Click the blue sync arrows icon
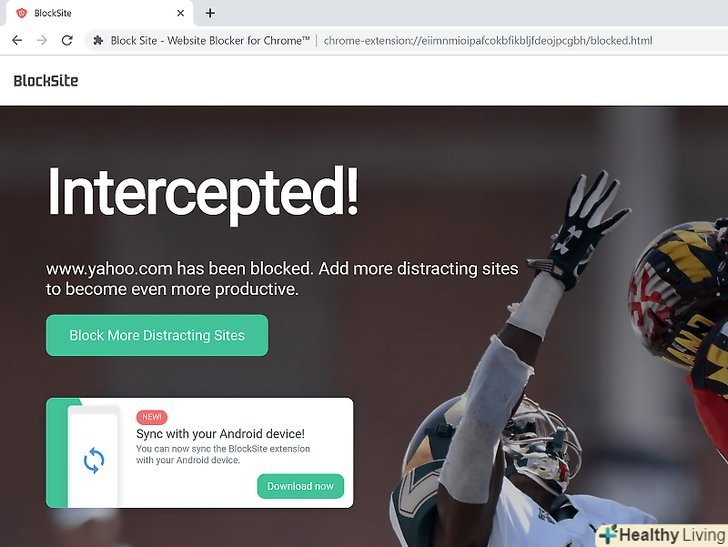 pos(94,461)
